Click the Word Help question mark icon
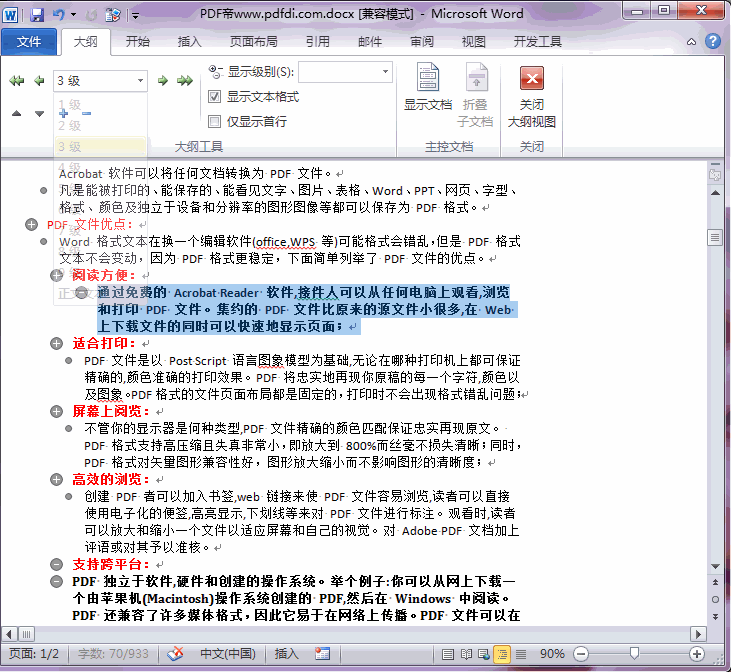 pyautogui.click(x=712, y=42)
